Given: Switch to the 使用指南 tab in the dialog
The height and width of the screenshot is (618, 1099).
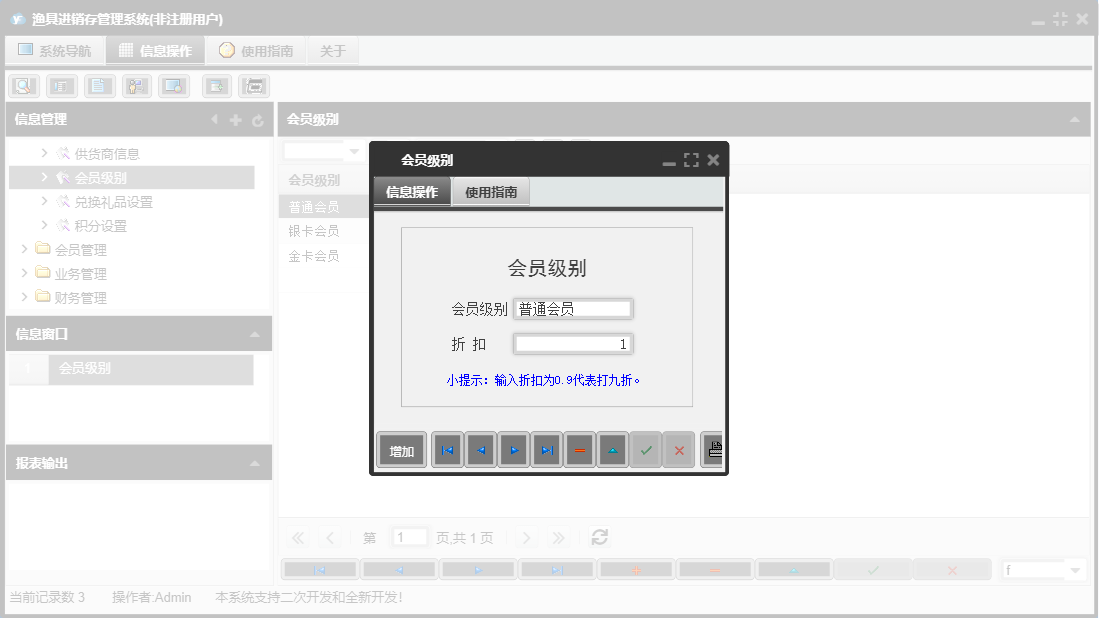Looking at the screenshot, I should point(492,191).
